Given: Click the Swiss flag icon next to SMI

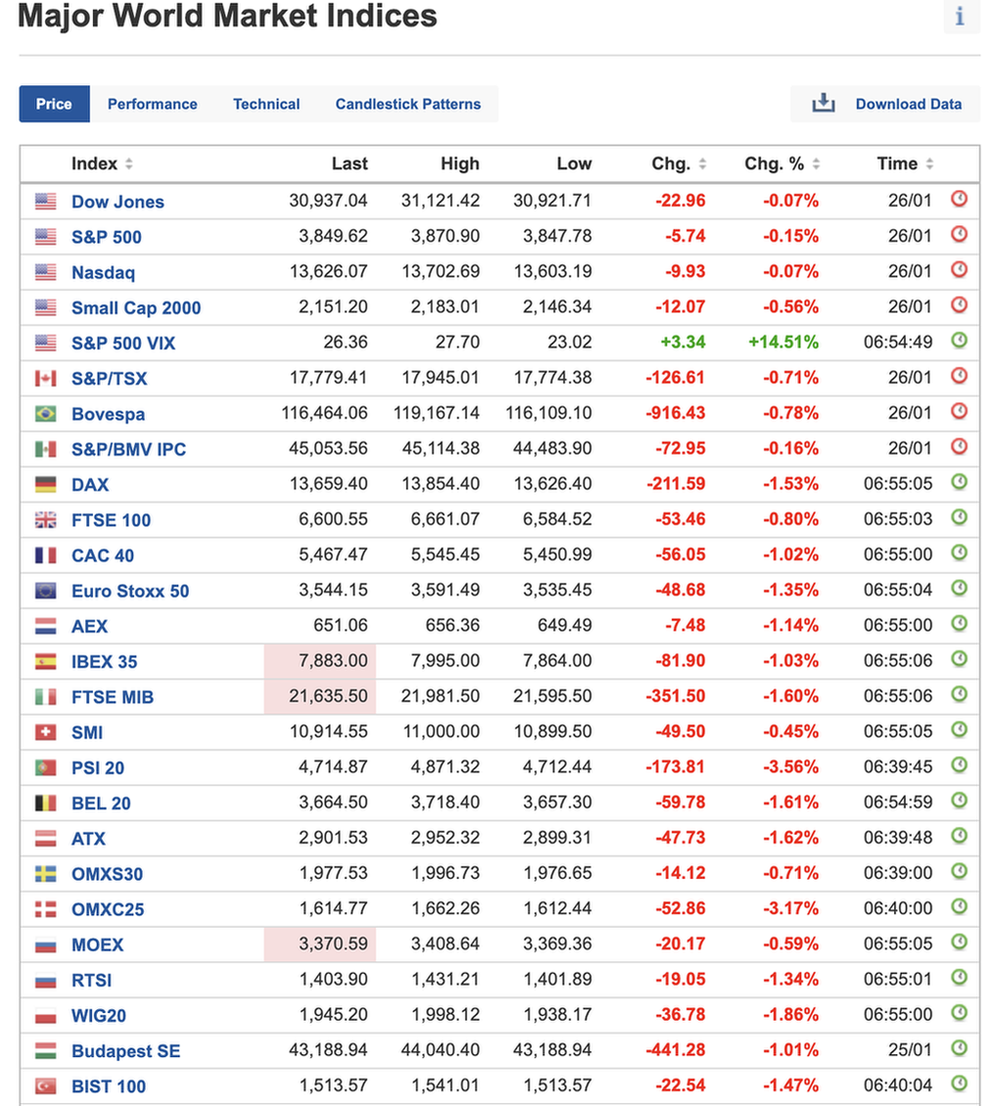Looking at the screenshot, I should (x=46, y=732).
